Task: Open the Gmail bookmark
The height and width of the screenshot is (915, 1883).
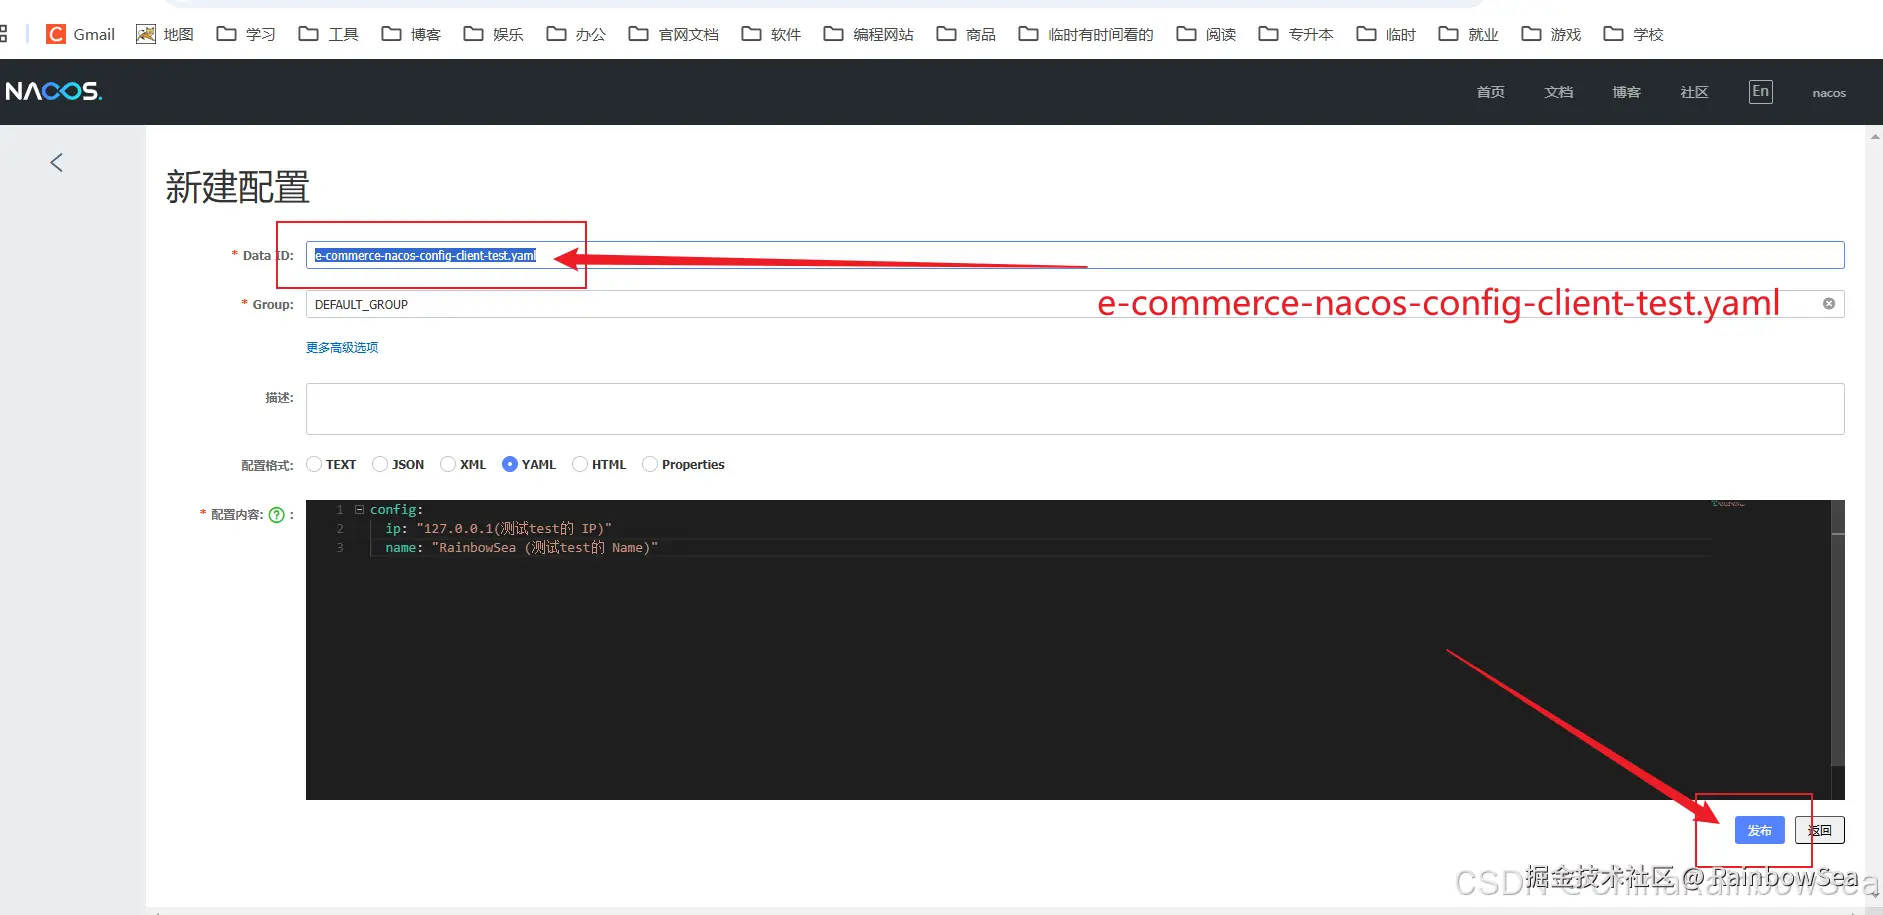Action: tap(81, 34)
